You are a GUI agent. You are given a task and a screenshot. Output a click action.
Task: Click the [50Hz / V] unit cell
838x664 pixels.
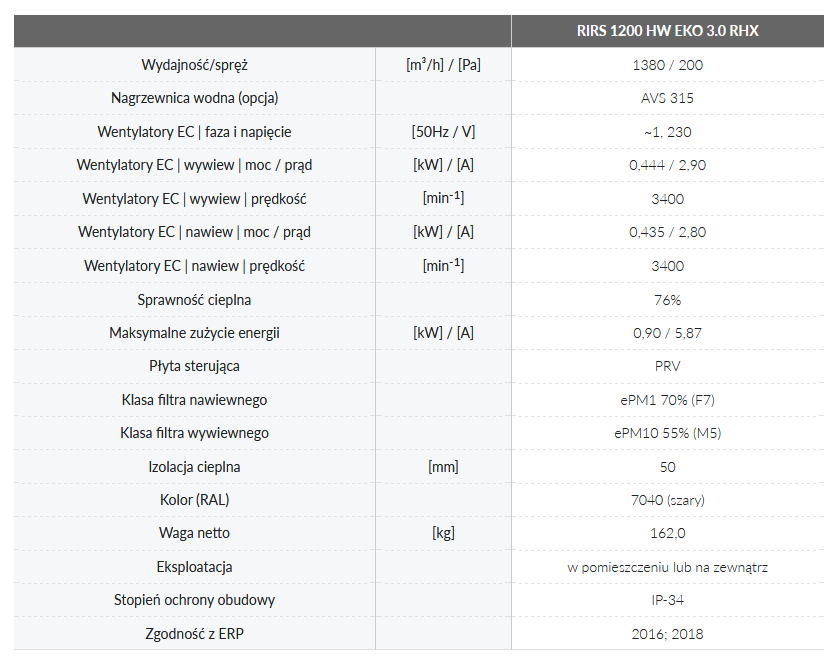point(443,132)
